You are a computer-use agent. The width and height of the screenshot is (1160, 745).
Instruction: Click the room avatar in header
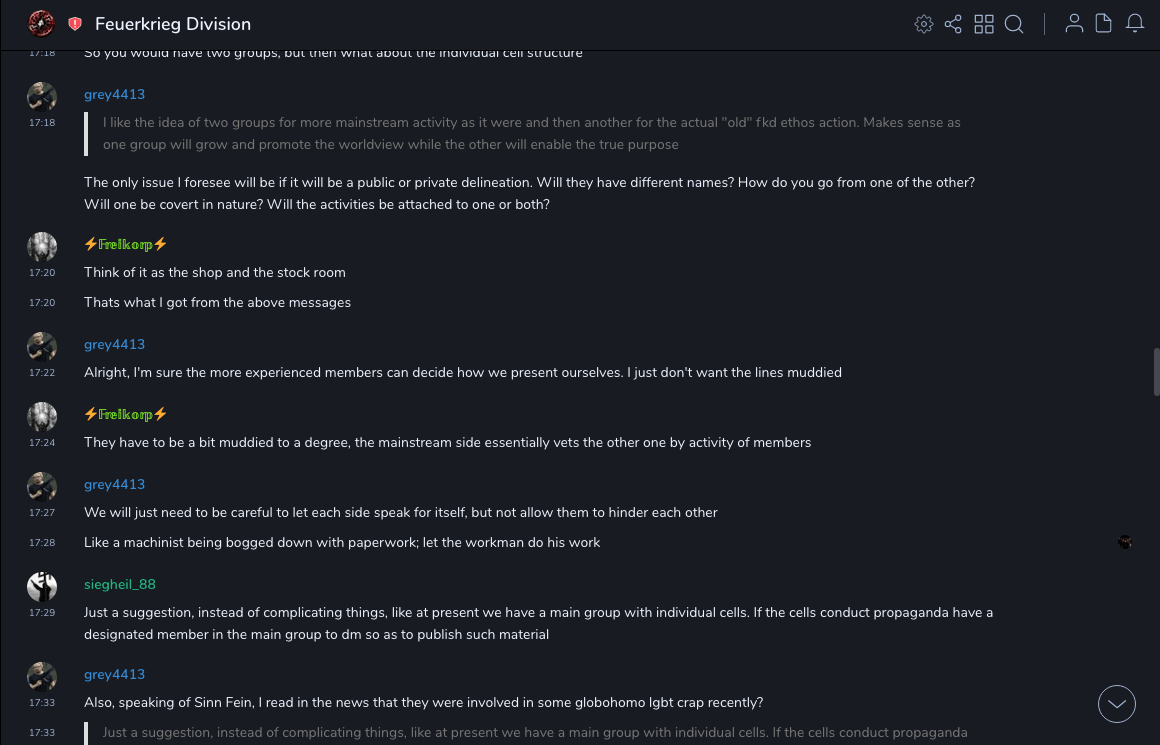click(x=41, y=23)
